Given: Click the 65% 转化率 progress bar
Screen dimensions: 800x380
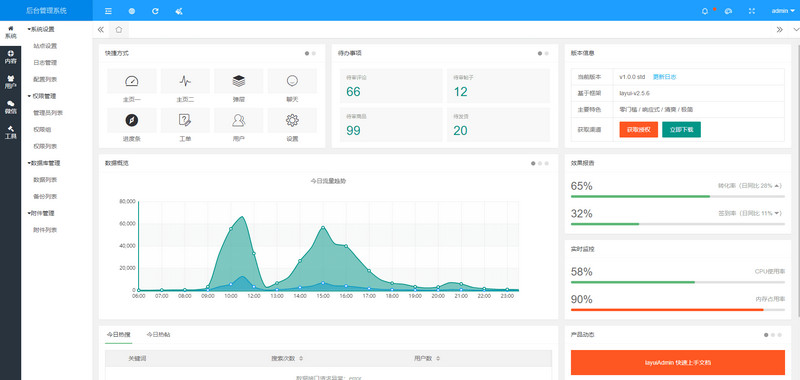Looking at the screenshot, I should coord(678,196).
